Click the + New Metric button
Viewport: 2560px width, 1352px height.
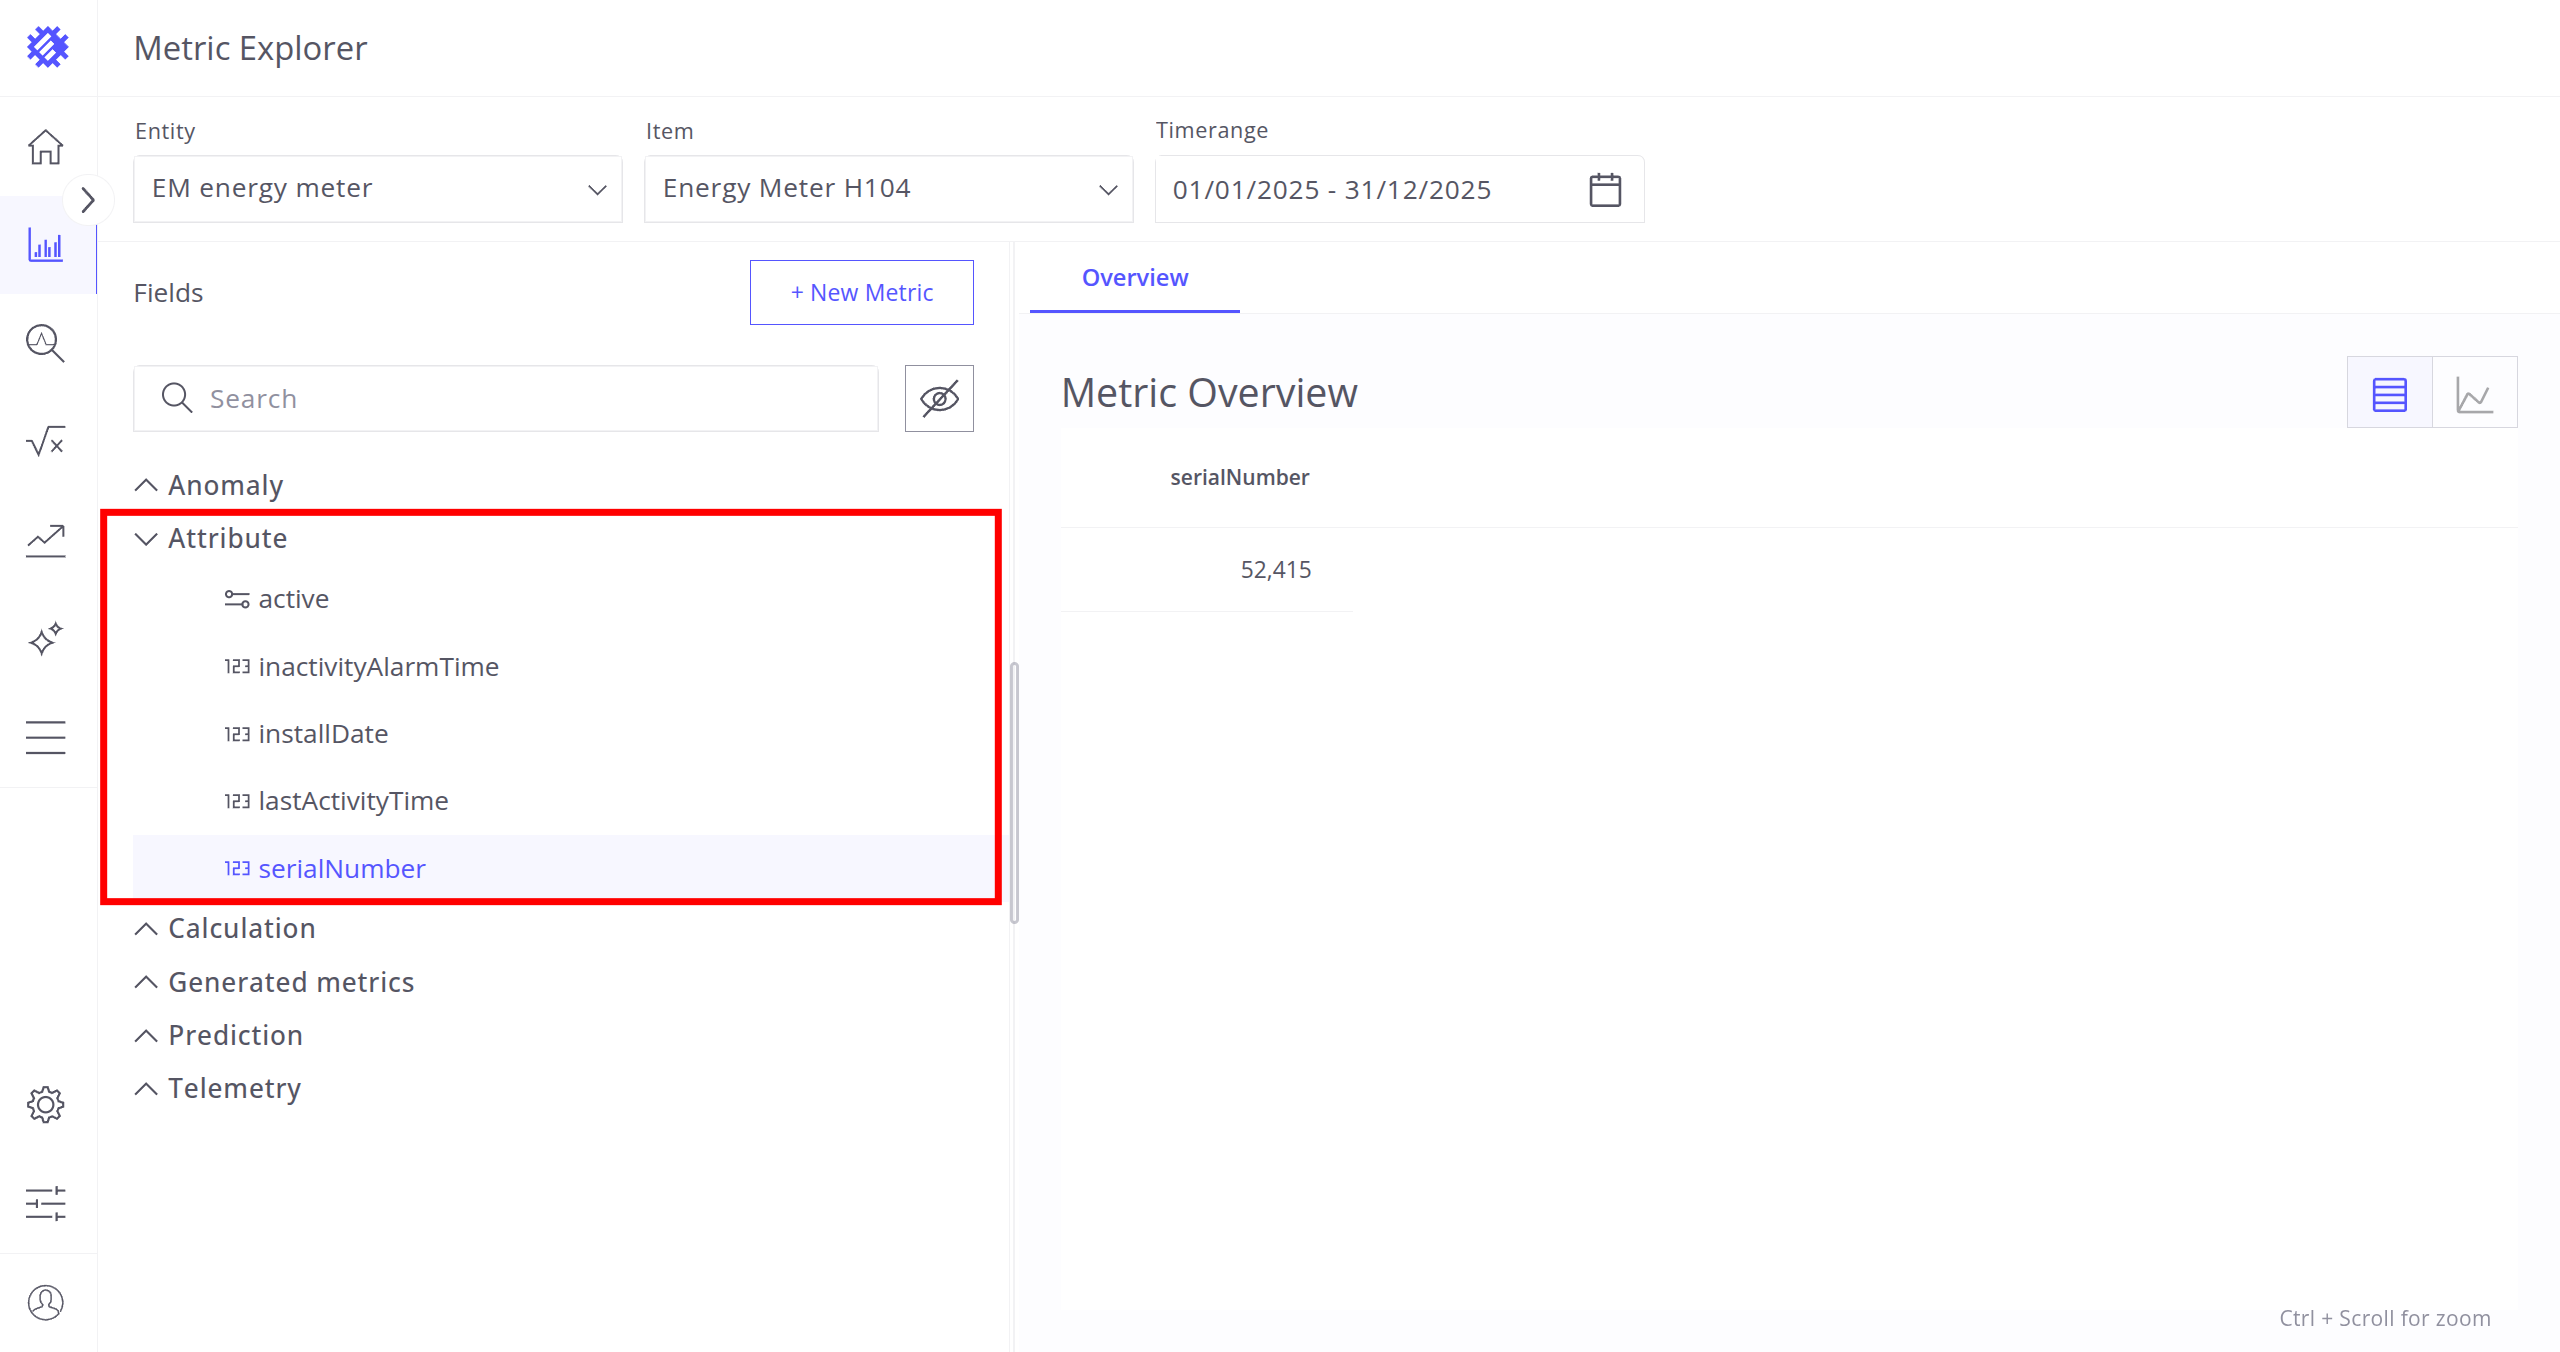point(861,293)
